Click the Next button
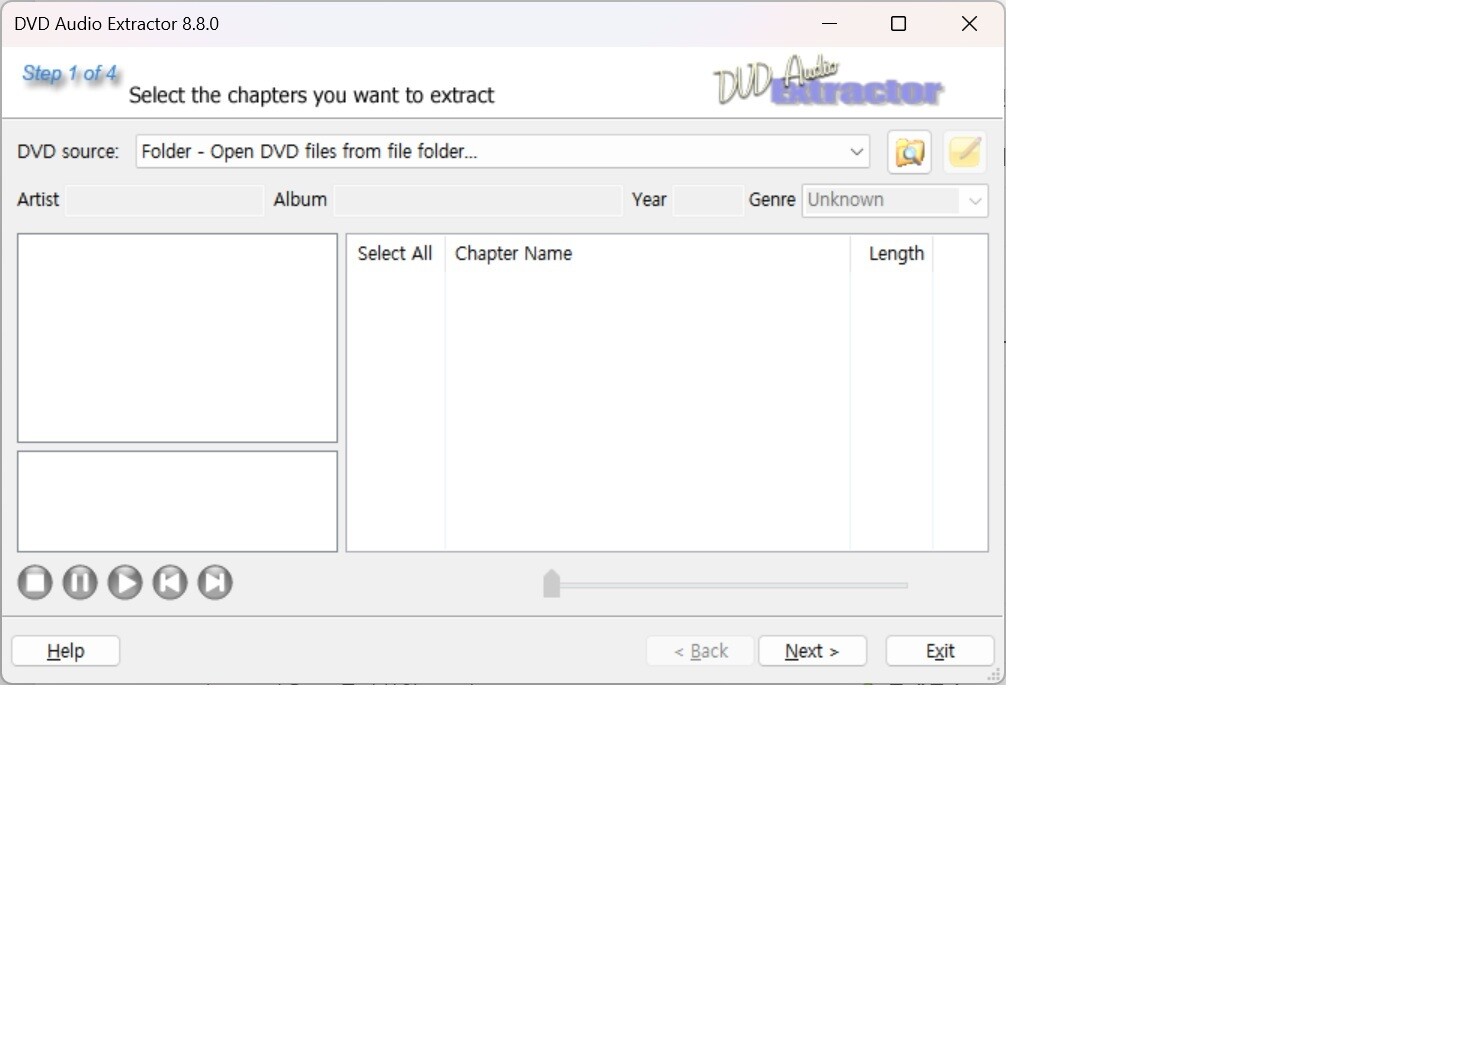Screen dimensions: 1471x1046 click(x=812, y=651)
